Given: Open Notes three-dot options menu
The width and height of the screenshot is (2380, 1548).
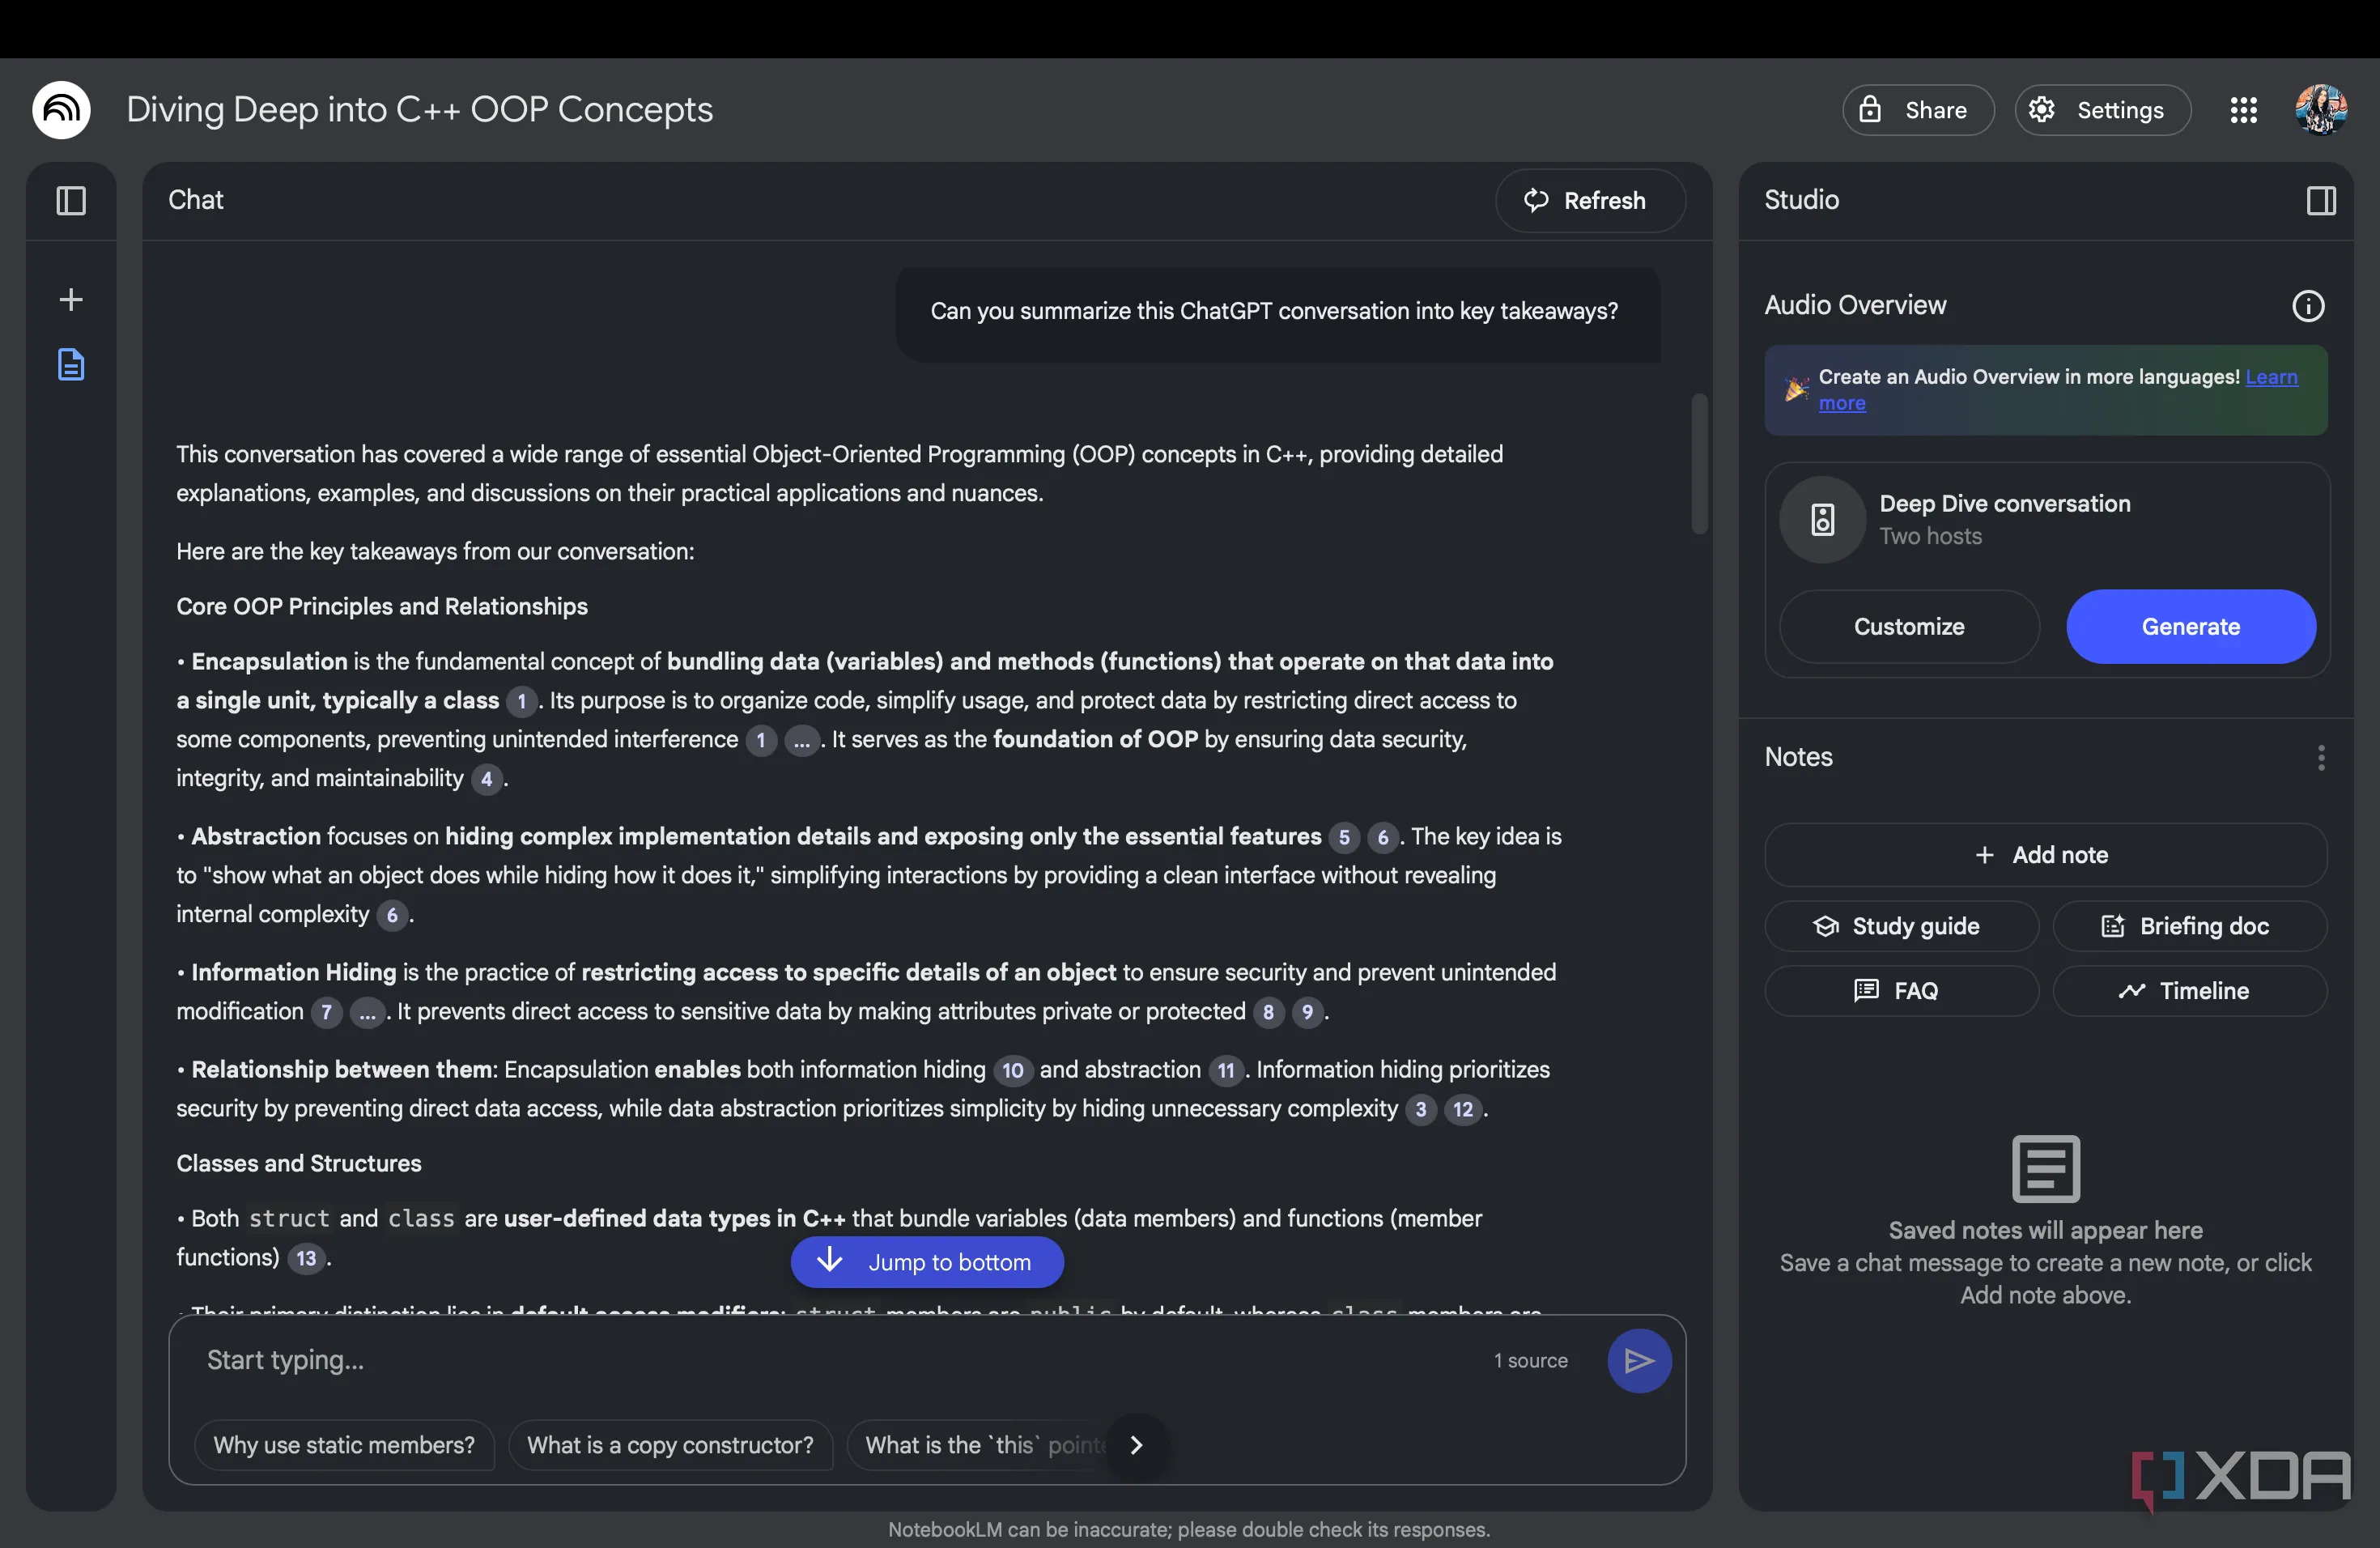Looking at the screenshot, I should 2321,757.
